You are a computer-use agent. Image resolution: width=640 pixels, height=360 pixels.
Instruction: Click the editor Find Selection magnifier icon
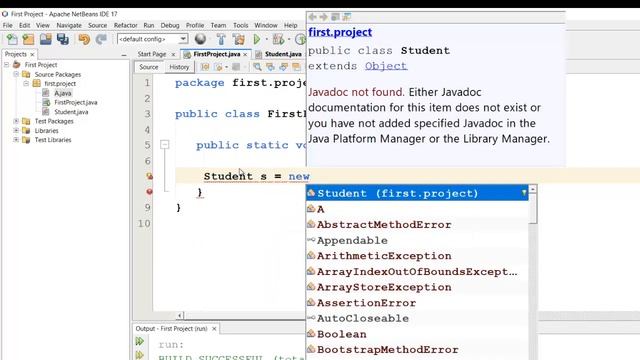pos(257,67)
